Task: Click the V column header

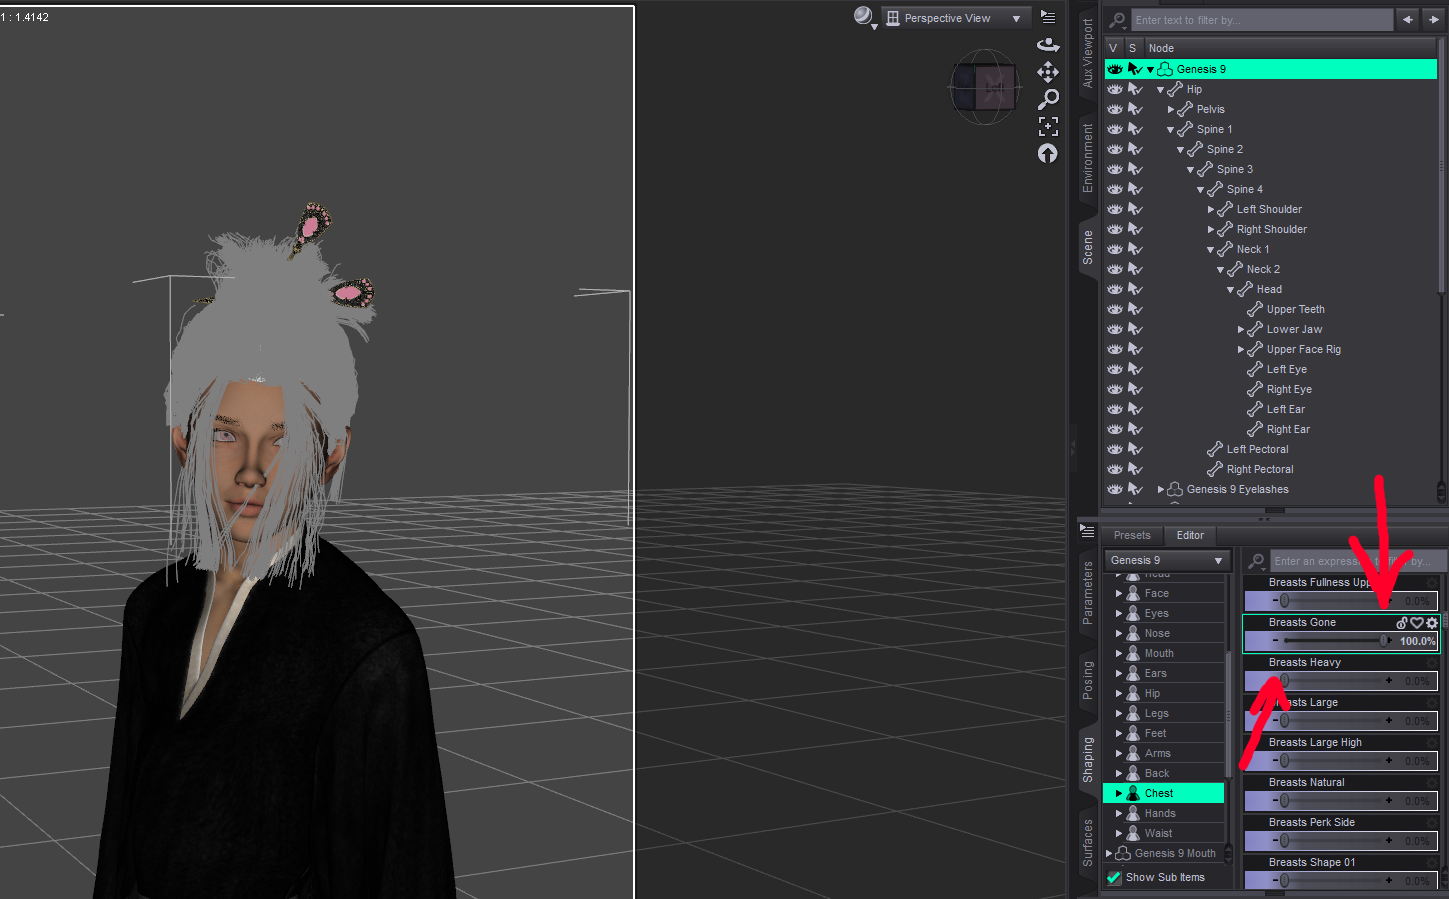Action: (x=1113, y=48)
